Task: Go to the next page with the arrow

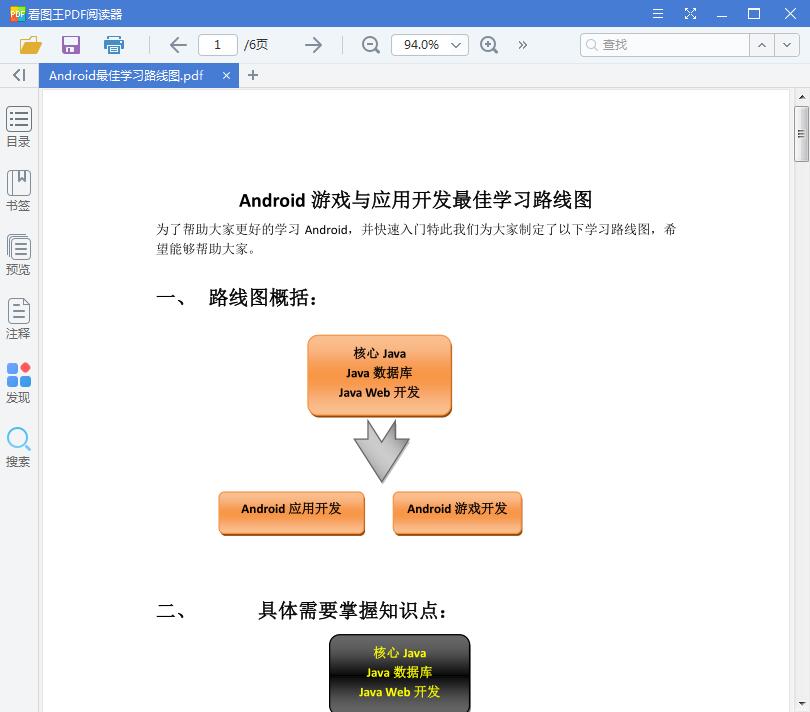Action: (x=312, y=45)
